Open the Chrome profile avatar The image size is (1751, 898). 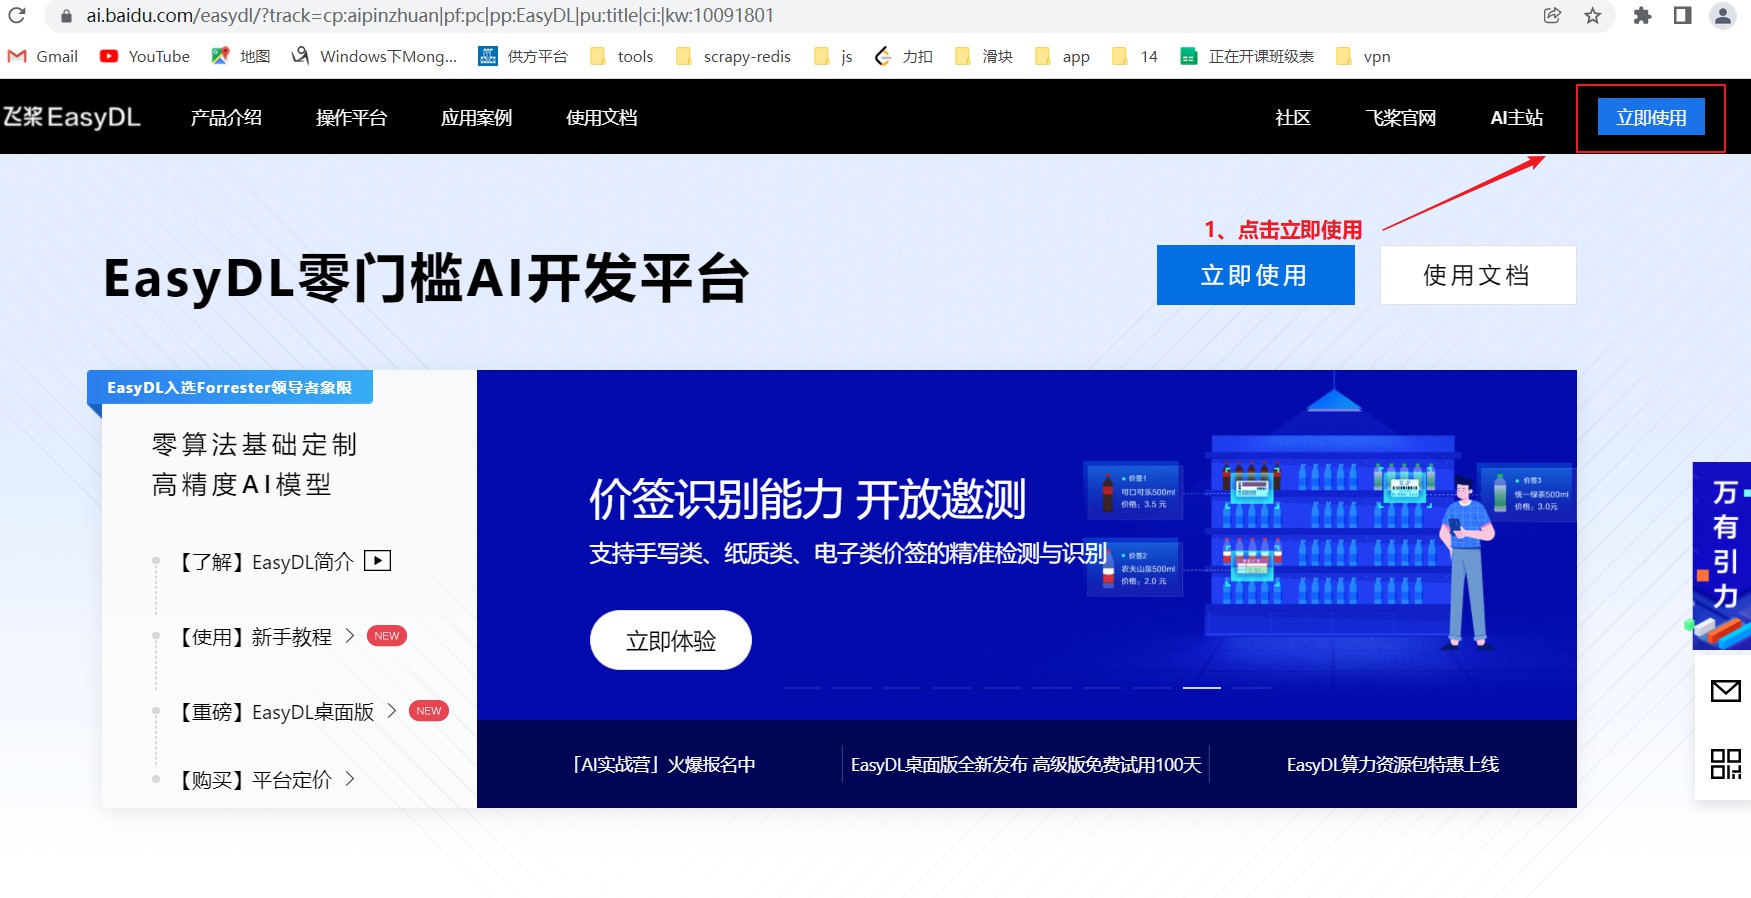(1722, 15)
